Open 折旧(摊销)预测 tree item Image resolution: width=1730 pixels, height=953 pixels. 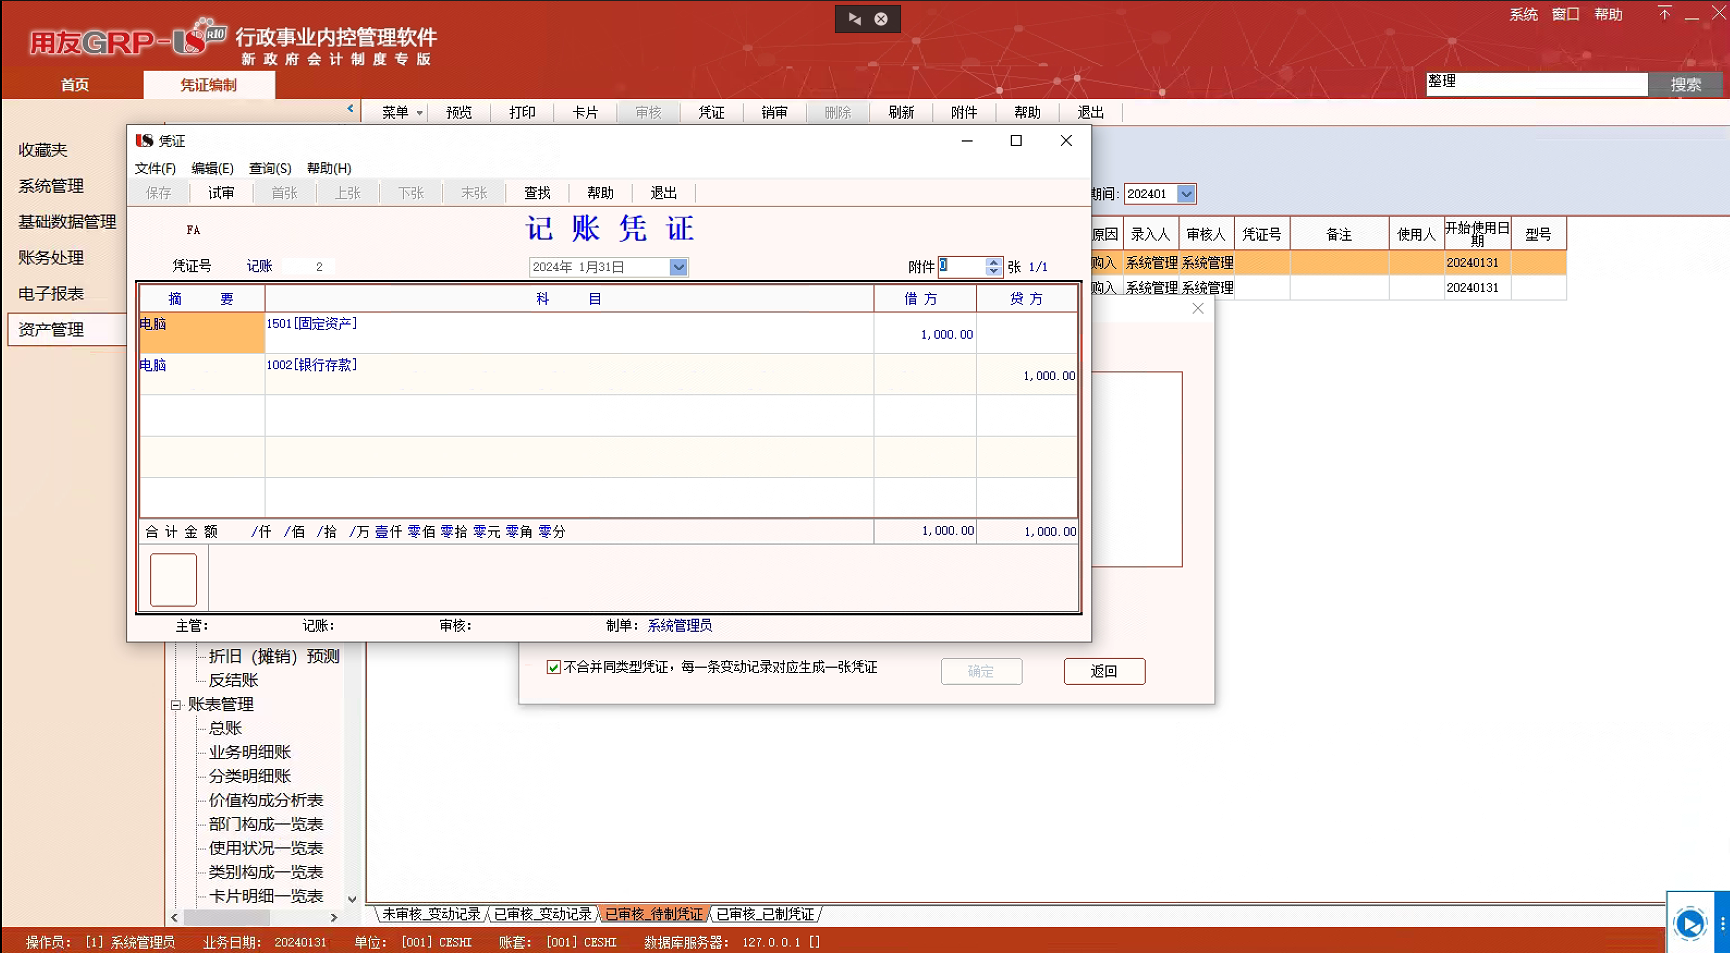pos(274,656)
